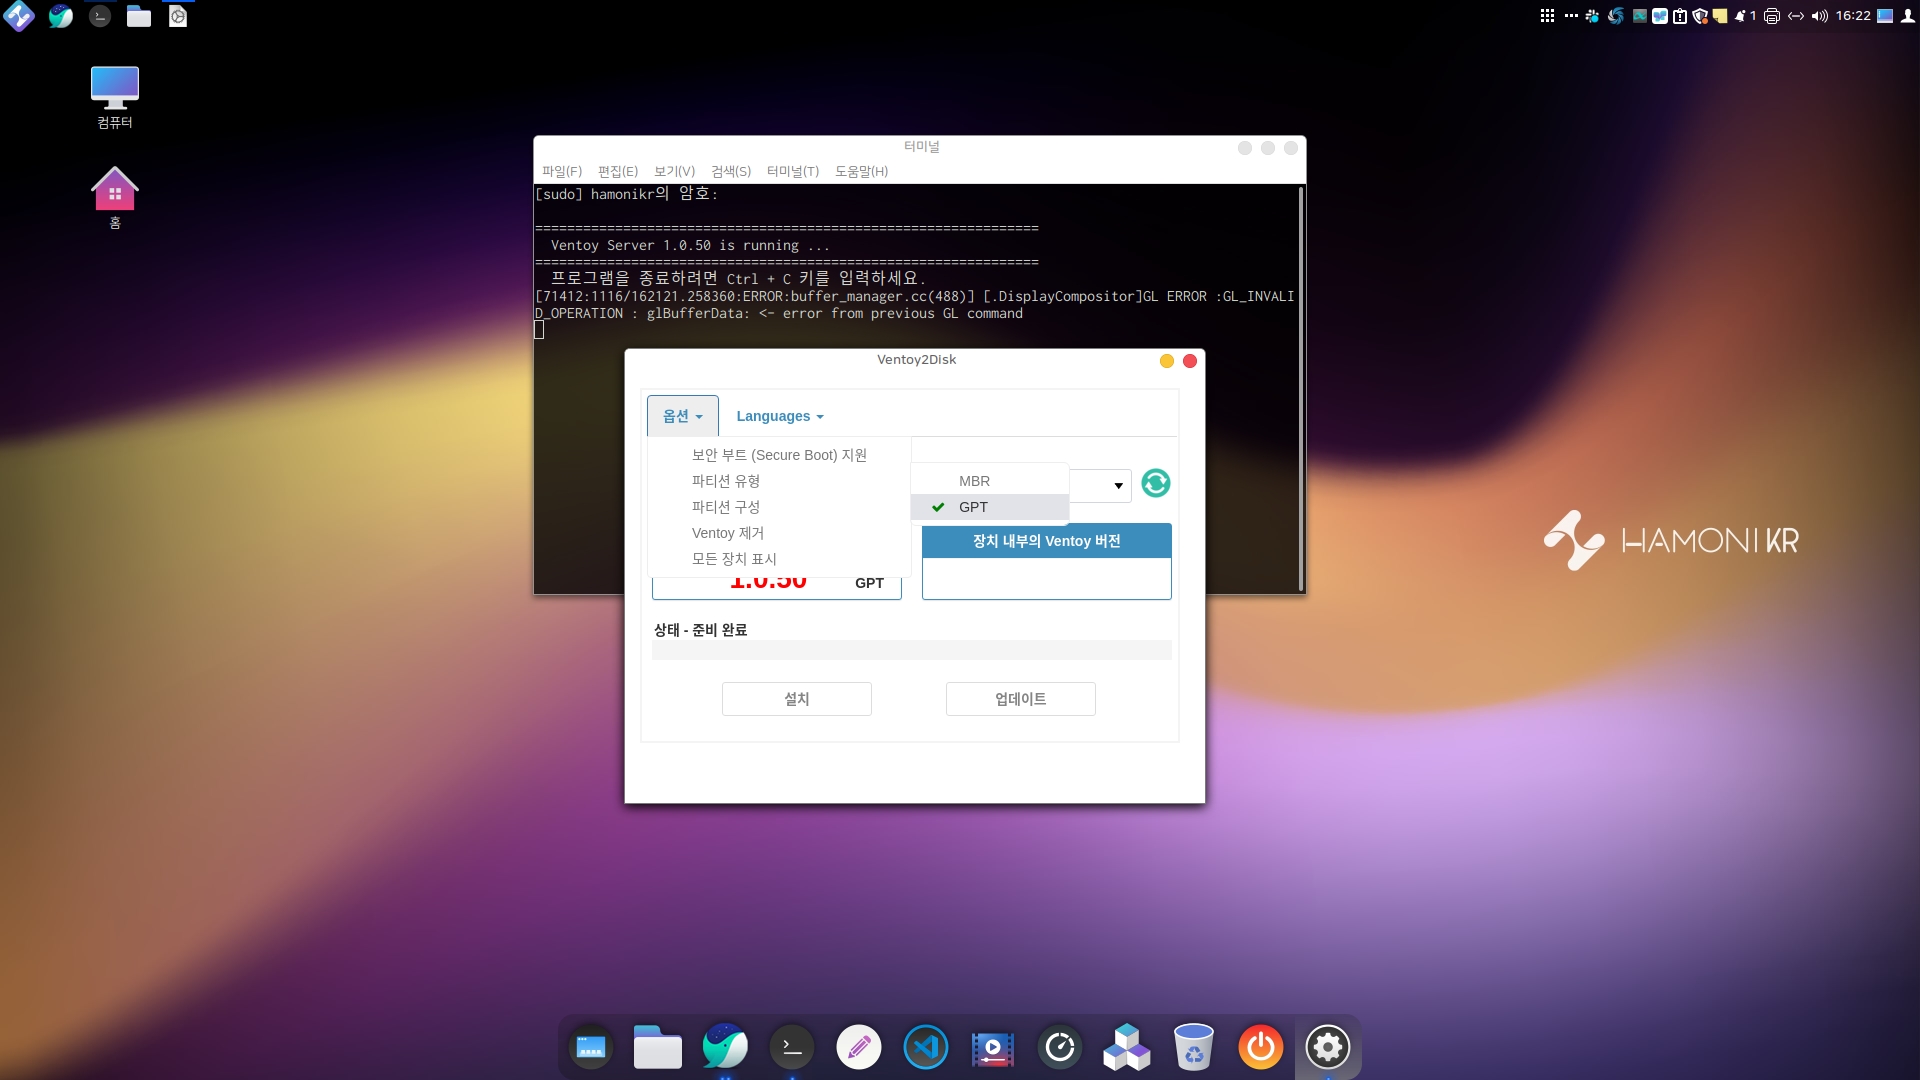Open the Languages dropdown menu
Screen dimensions: 1920x1080
coord(779,416)
